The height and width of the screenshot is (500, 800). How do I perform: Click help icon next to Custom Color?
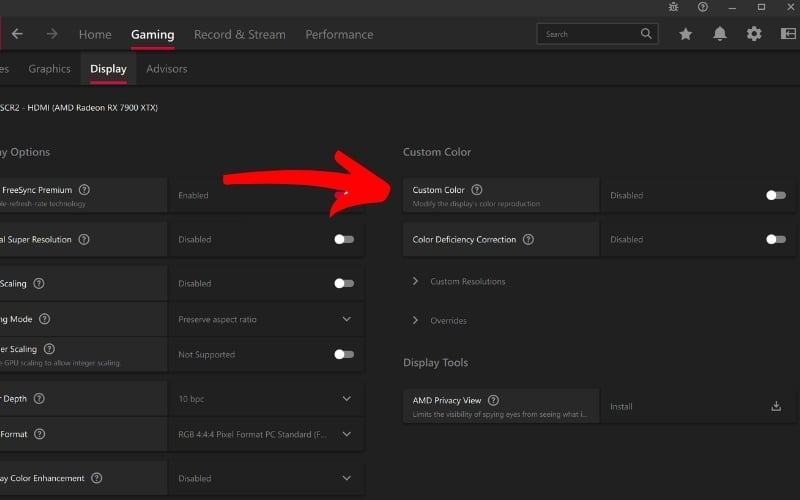(x=477, y=190)
